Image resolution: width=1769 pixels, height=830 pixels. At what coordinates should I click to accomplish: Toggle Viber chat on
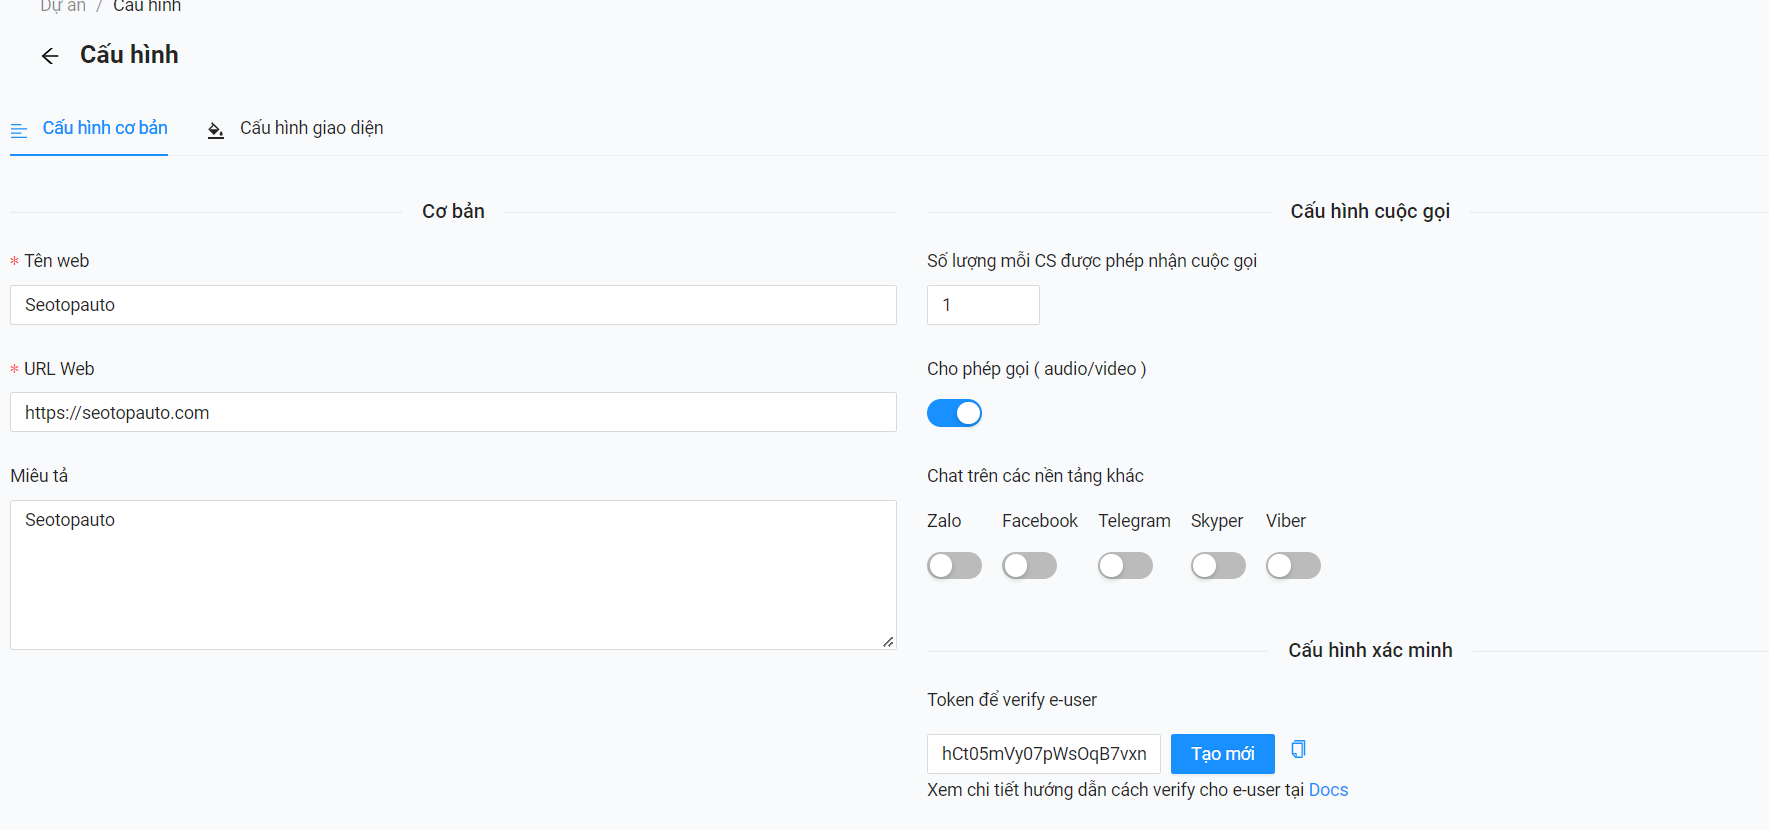[x=1293, y=566]
